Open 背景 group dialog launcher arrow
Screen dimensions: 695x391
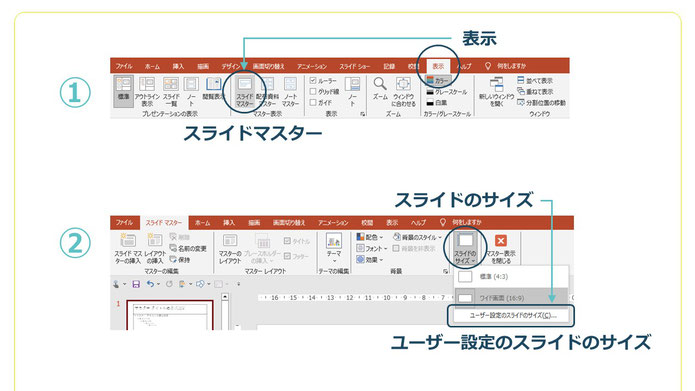pyautogui.click(x=445, y=271)
